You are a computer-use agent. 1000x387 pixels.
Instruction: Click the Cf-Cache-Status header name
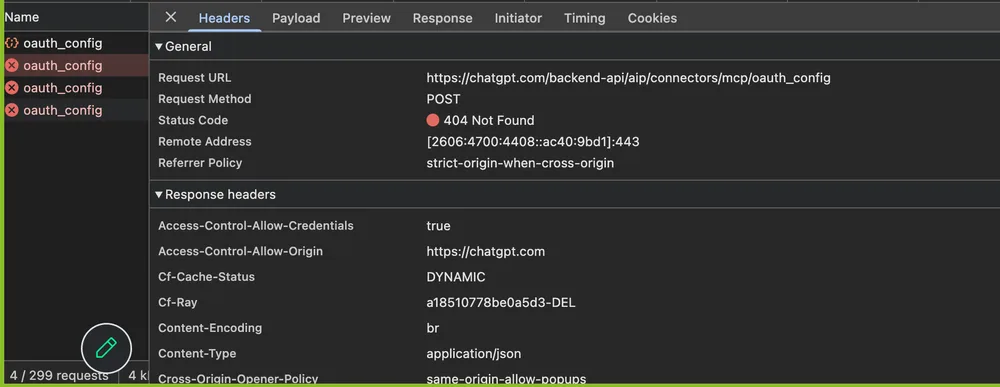pos(206,277)
